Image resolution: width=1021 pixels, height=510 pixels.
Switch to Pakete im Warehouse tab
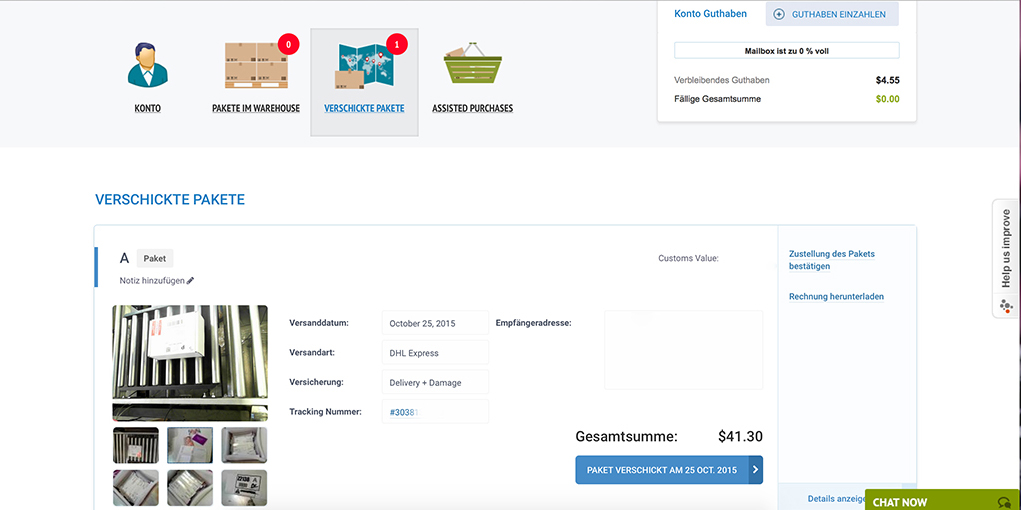coord(256,109)
